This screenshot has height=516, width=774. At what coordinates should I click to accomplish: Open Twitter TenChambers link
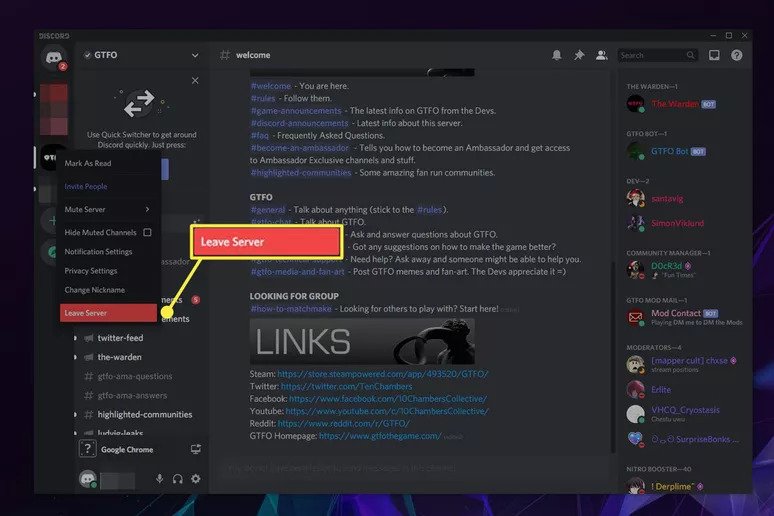pyautogui.click(x=346, y=386)
